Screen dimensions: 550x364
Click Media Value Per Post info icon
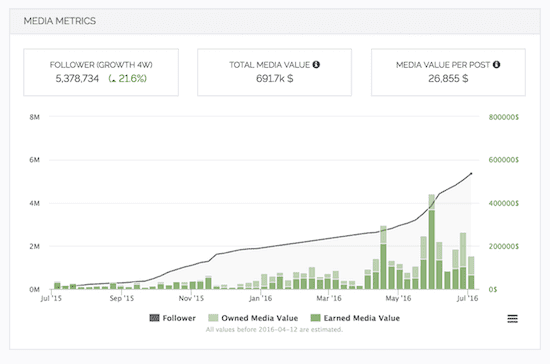[x=496, y=65]
